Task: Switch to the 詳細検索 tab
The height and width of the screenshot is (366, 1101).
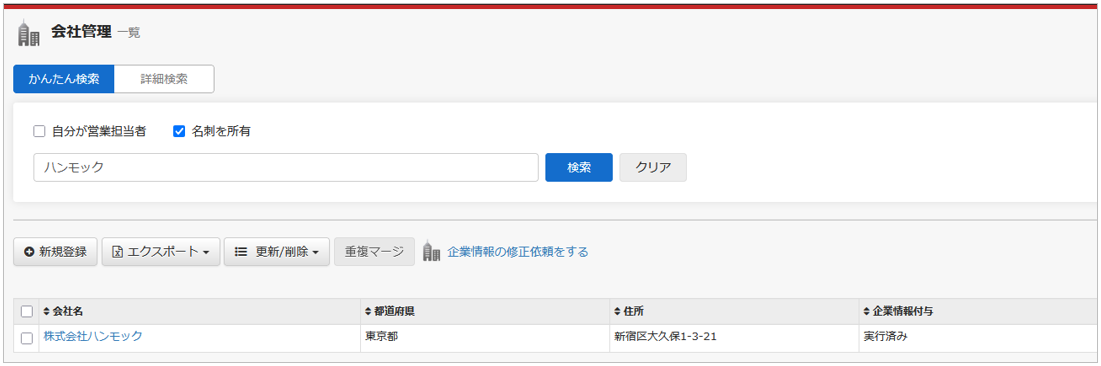Action: (x=164, y=79)
